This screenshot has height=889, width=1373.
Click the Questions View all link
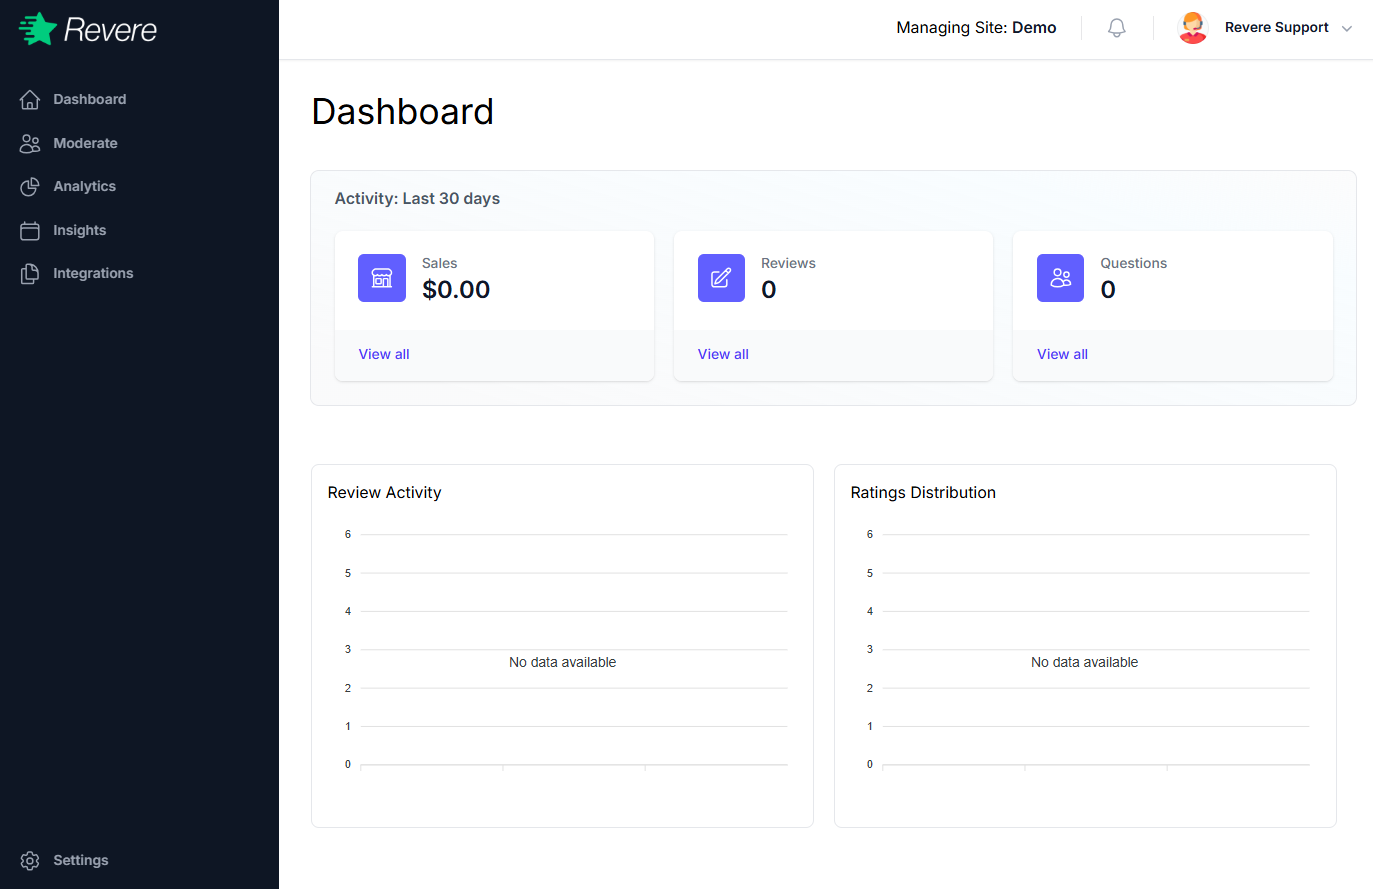(1062, 354)
